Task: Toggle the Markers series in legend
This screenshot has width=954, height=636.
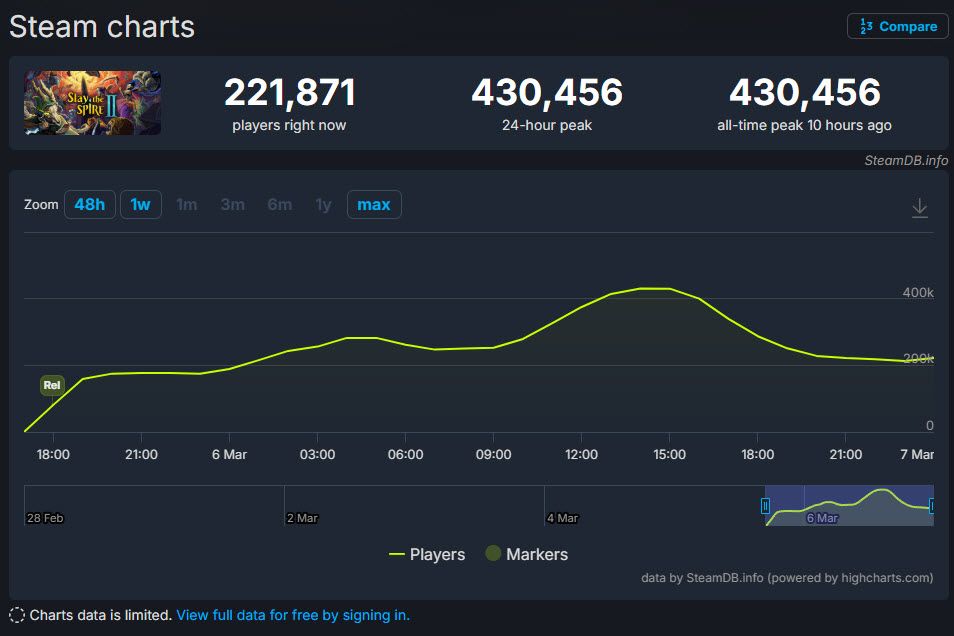Action: 526,554
